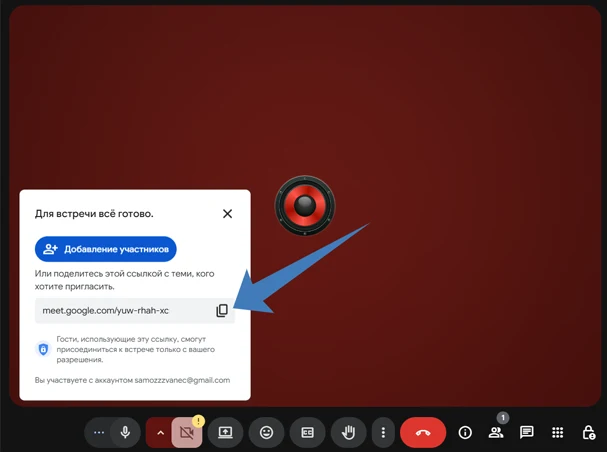Open audio options three-dots button
The image size is (607, 452).
click(99, 432)
